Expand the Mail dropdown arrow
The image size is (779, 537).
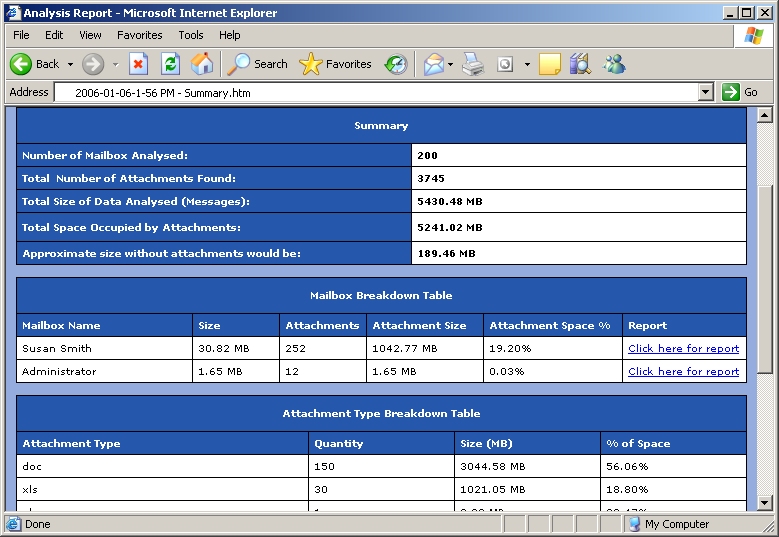[x=450, y=65]
